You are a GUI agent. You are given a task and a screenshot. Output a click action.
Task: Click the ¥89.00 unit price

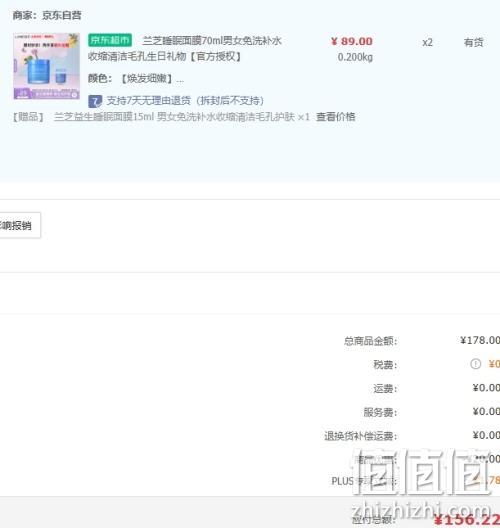352,41
